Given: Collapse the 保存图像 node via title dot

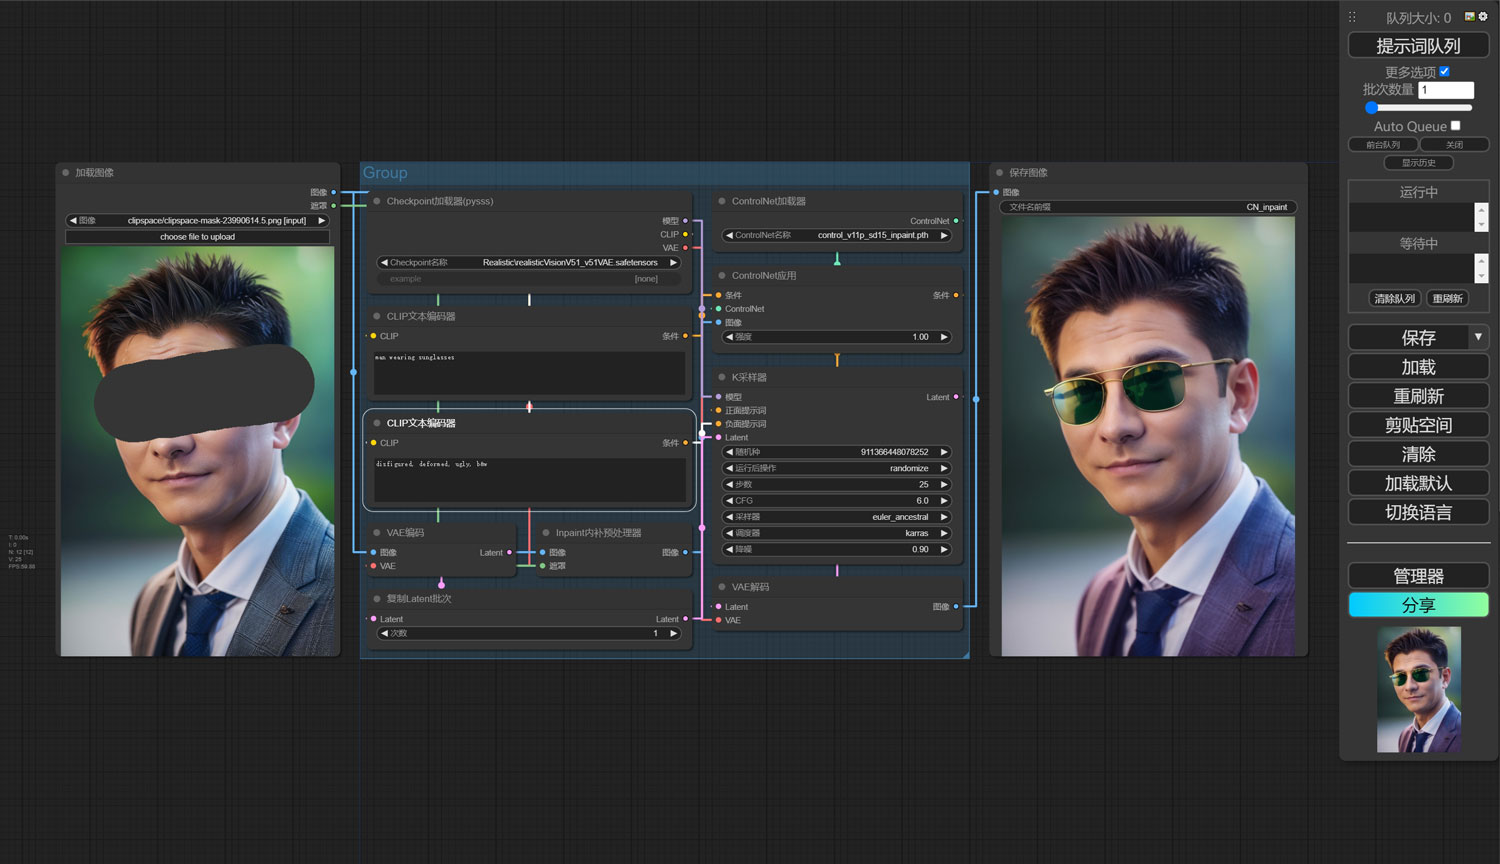Looking at the screenshot, I should point(999,173).
